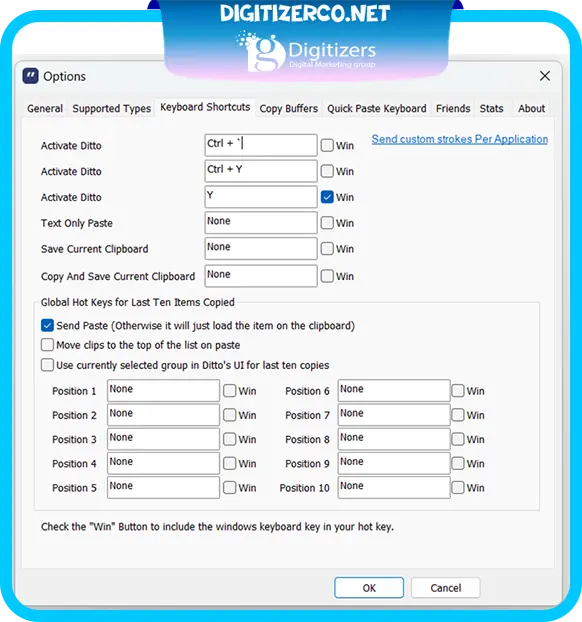This screenshot has height=622, width=582.
Task: Enable Win for the Ctrl + ` hotkey
Action: point(327,145)
